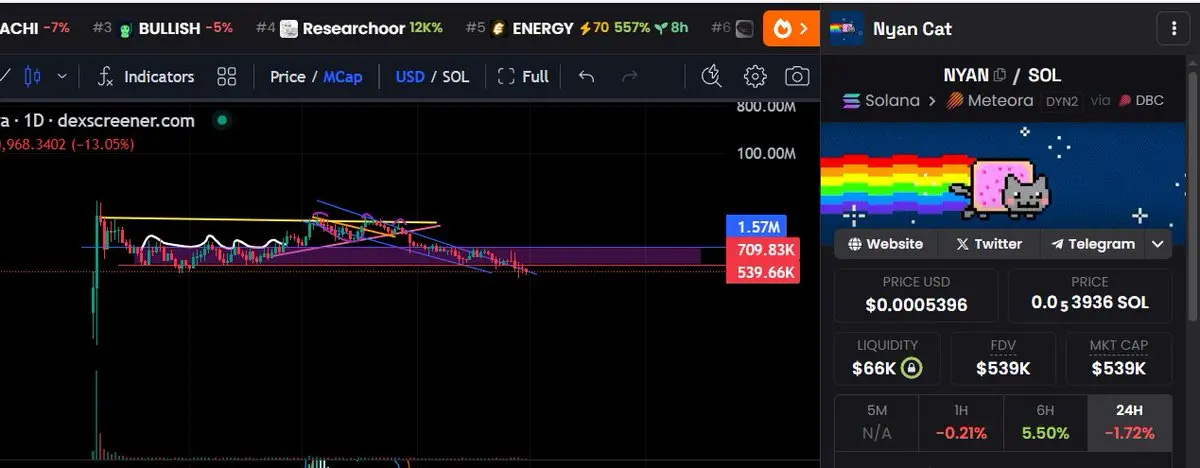The height and width of the screenshot is (468, 1200).
Task: Click the 539.66K red price label
Action: (762, 272)
